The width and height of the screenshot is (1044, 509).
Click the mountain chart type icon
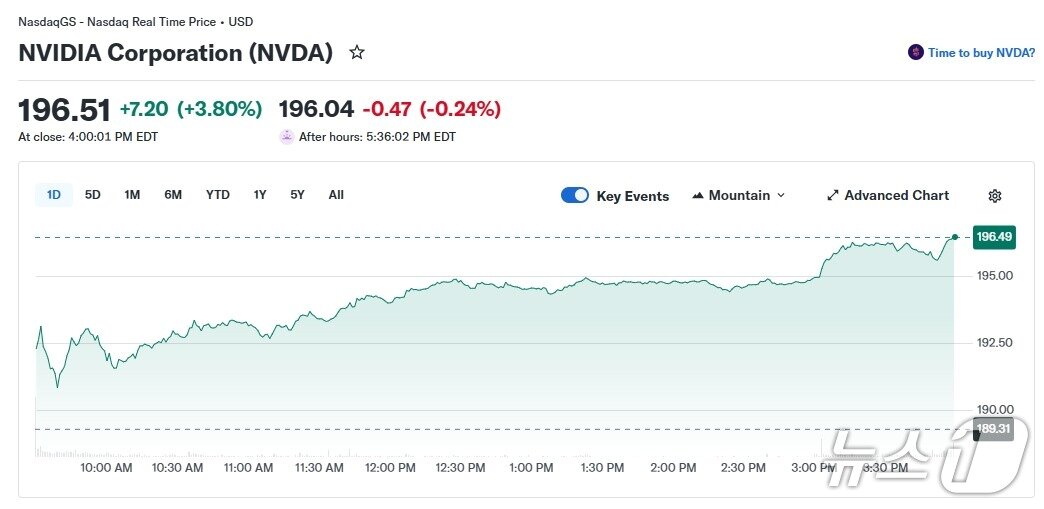(698, 196)
